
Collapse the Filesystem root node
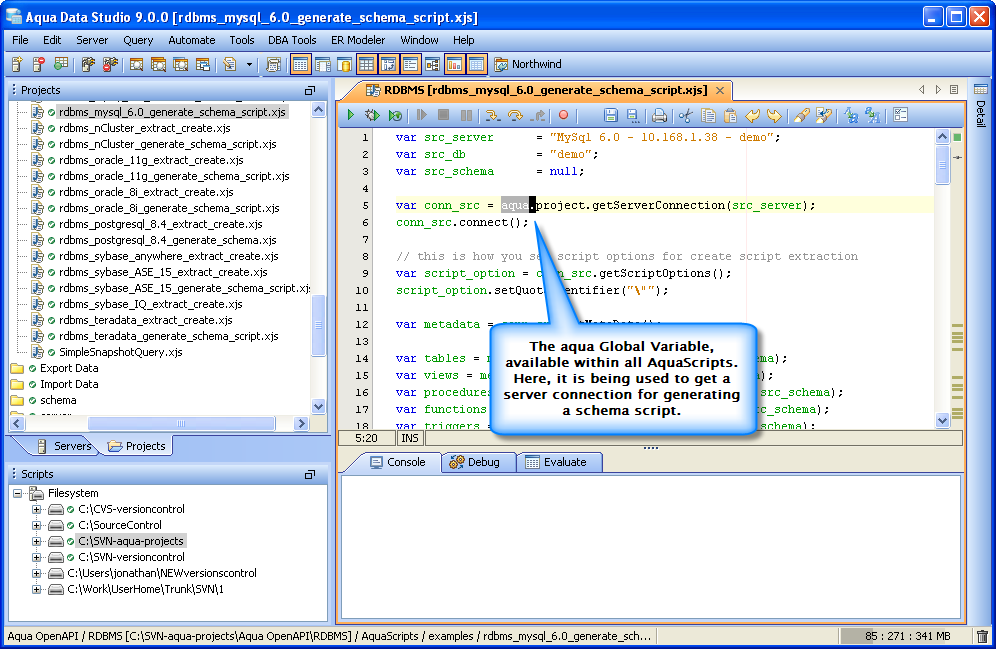(x=19, y=493)
